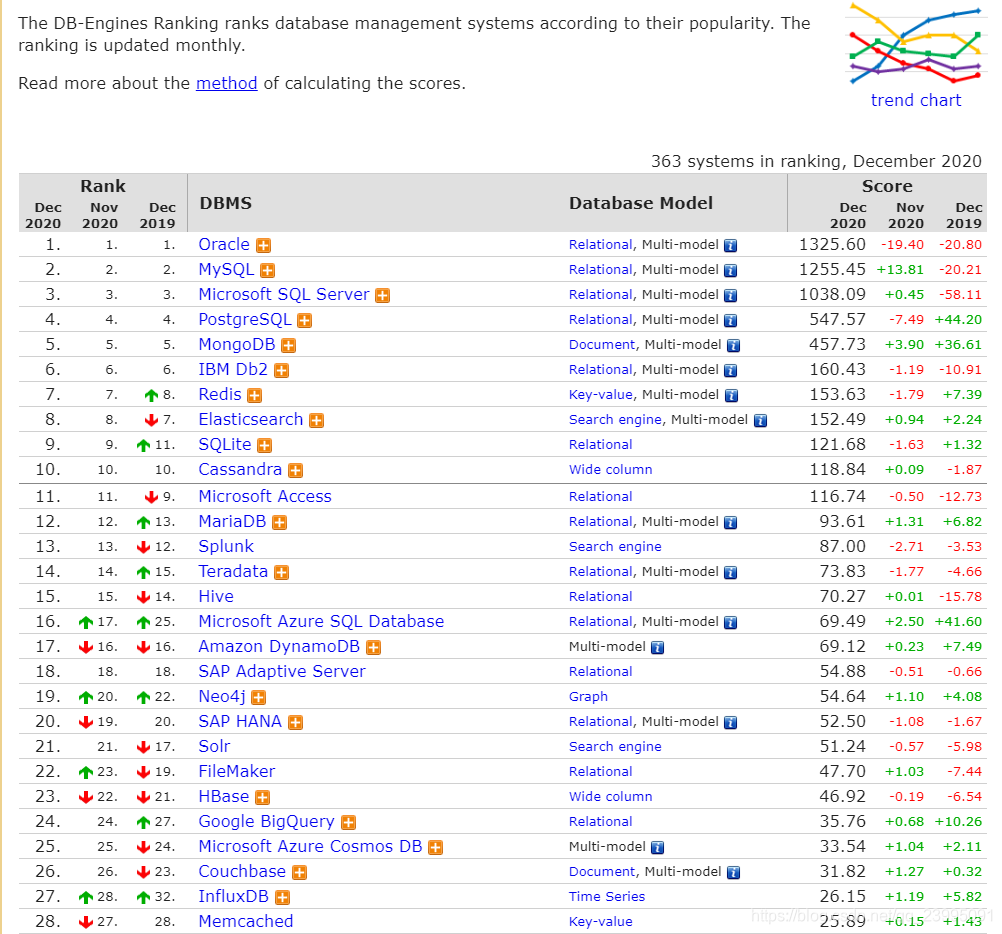1002x934 pixels.
Task: Click the multi-model info icon in the Oracle row
Action: tap(730, 245)
